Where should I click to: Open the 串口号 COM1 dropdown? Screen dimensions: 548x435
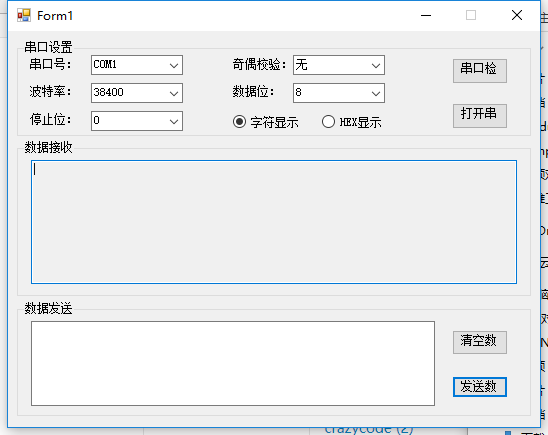coord(137,65)
